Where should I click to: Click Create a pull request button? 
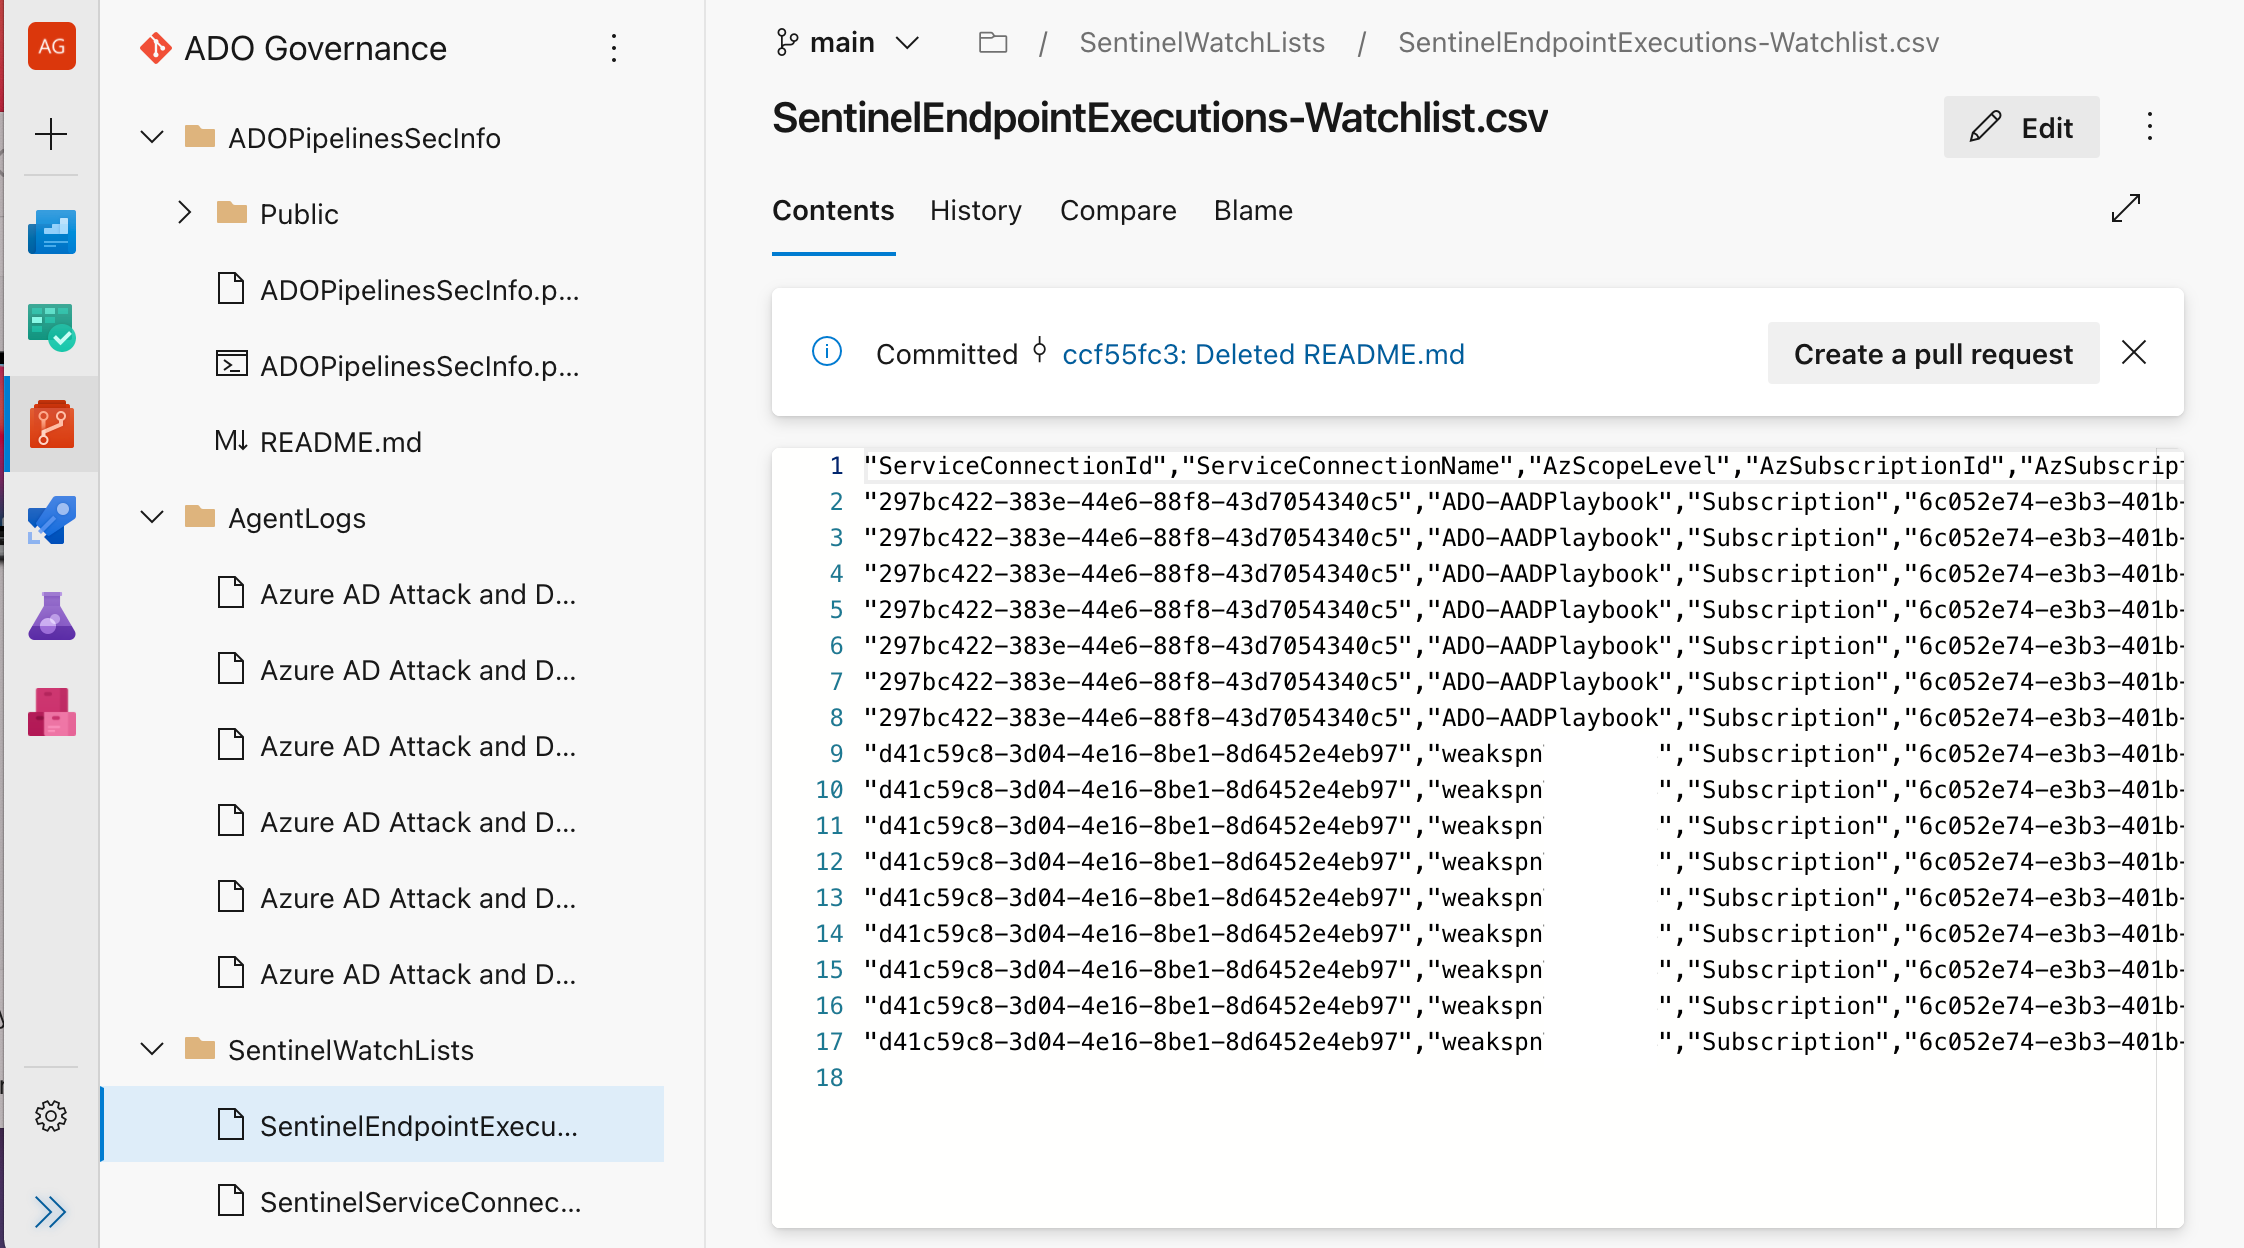(x=1933, y=353)
